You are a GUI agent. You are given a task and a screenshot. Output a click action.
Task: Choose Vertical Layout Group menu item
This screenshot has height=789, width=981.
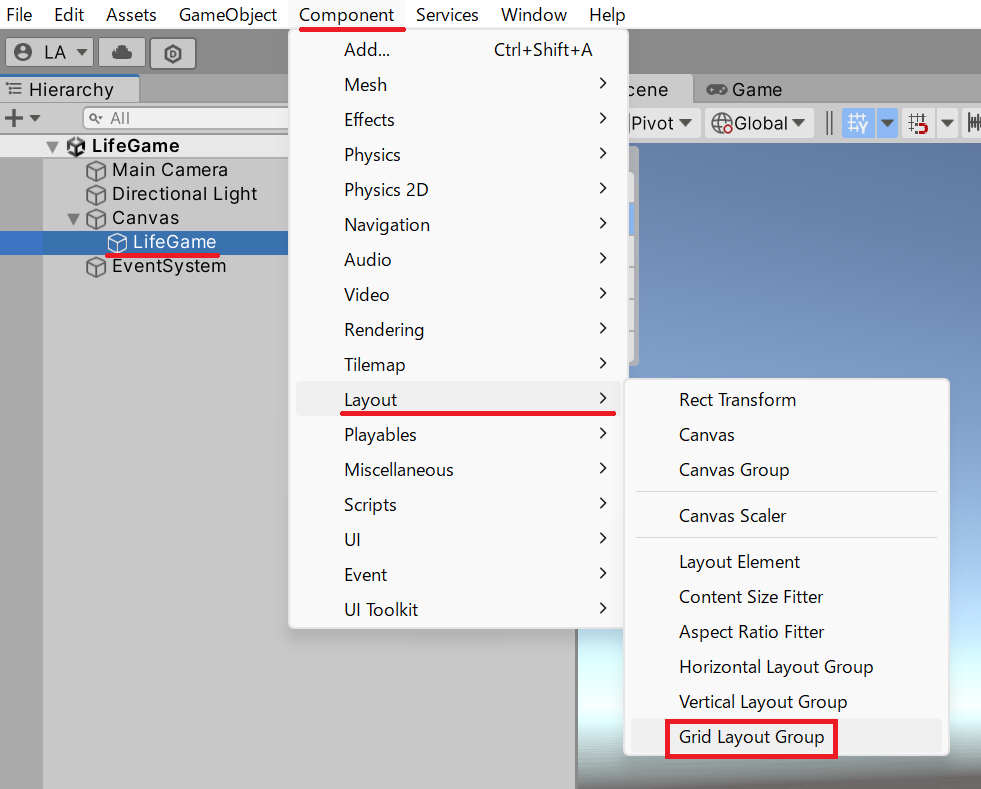click(x=762, y=702)
